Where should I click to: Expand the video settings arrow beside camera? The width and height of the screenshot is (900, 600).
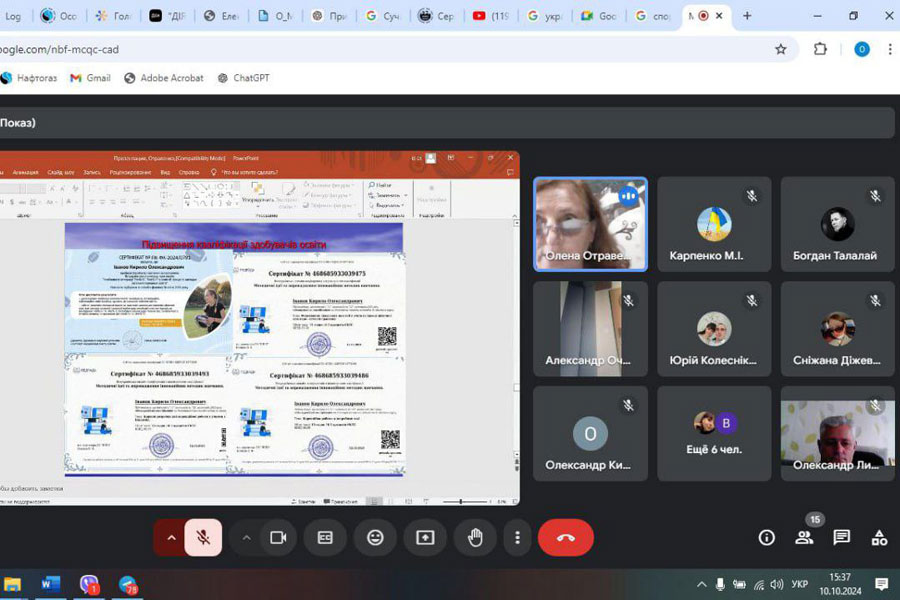click(246, 538)
